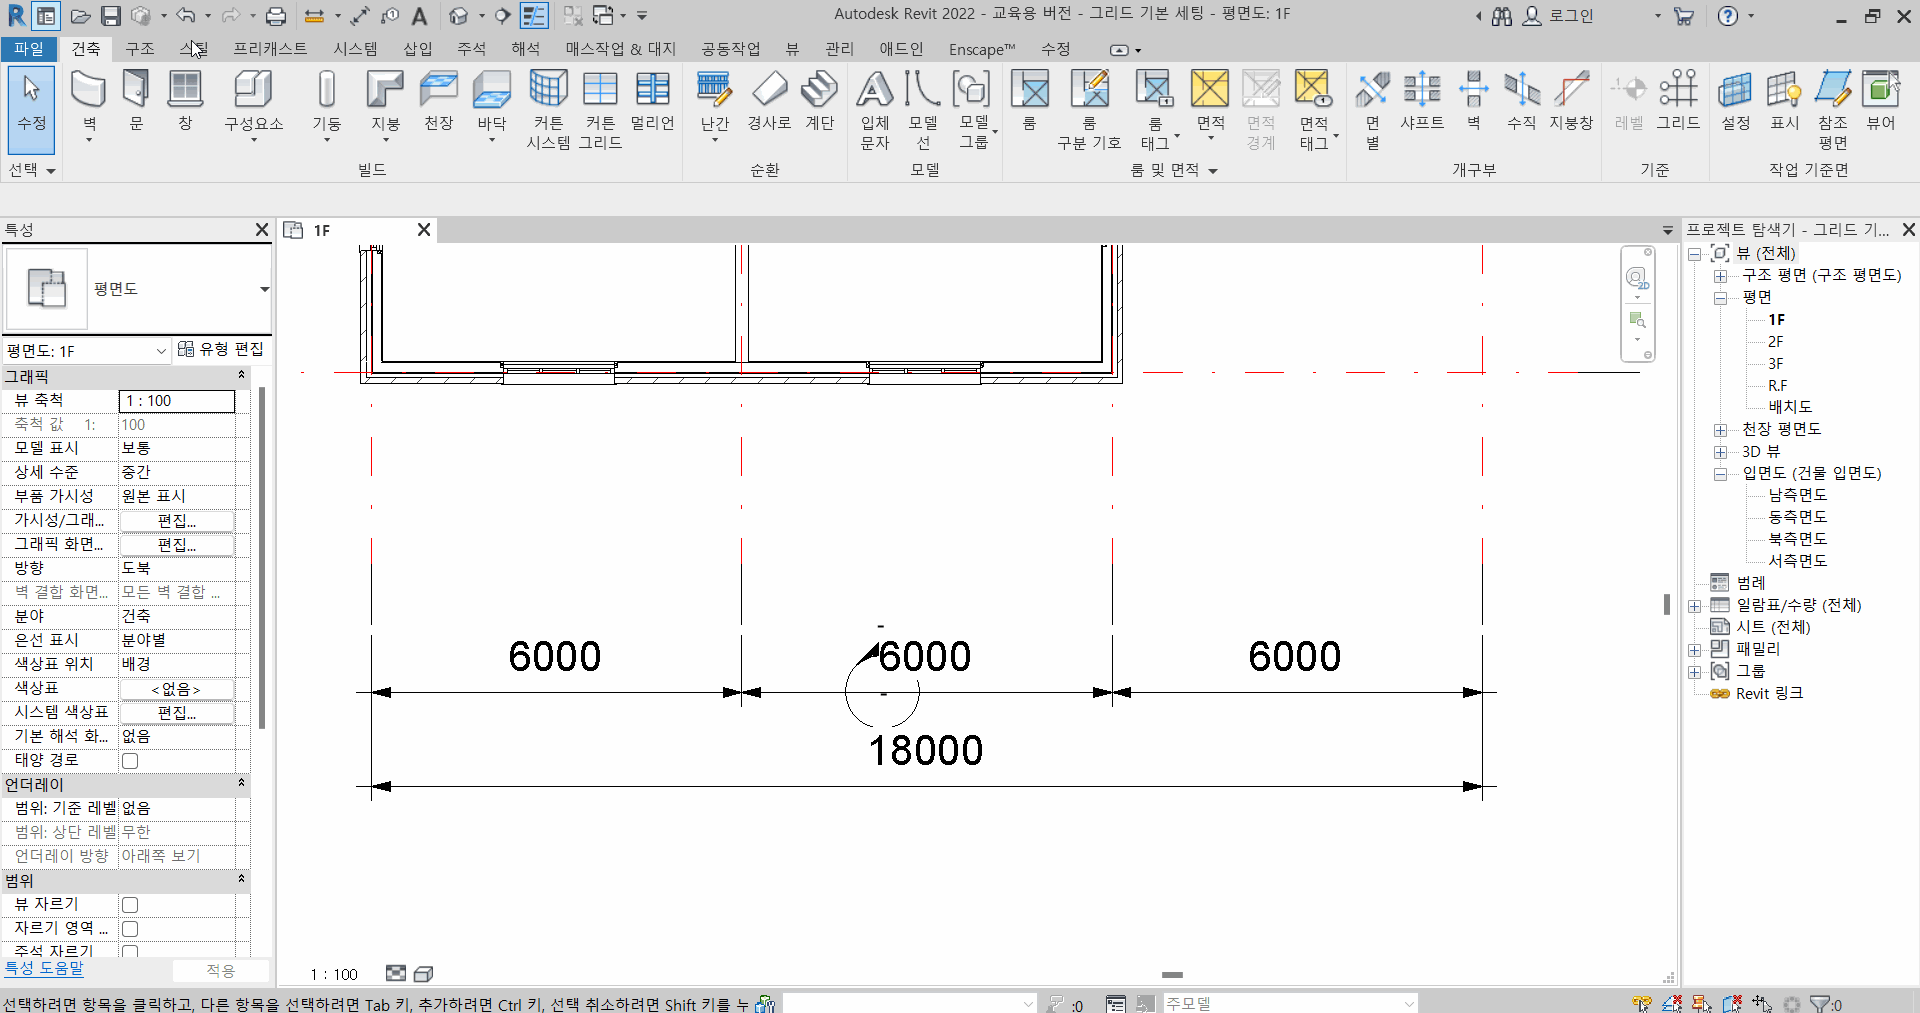The width and height of the screenshot is (1920, 1013).
Task: Click the visual style icon in view control bar
Action: 423,974
